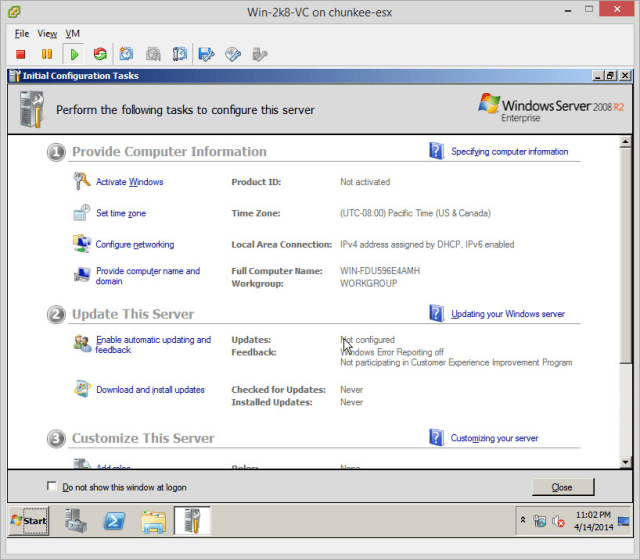Check 'Do not show this window at logon'
Viewport: 640px width, 560px height.
pyautogui.click(x=51, y=486)
